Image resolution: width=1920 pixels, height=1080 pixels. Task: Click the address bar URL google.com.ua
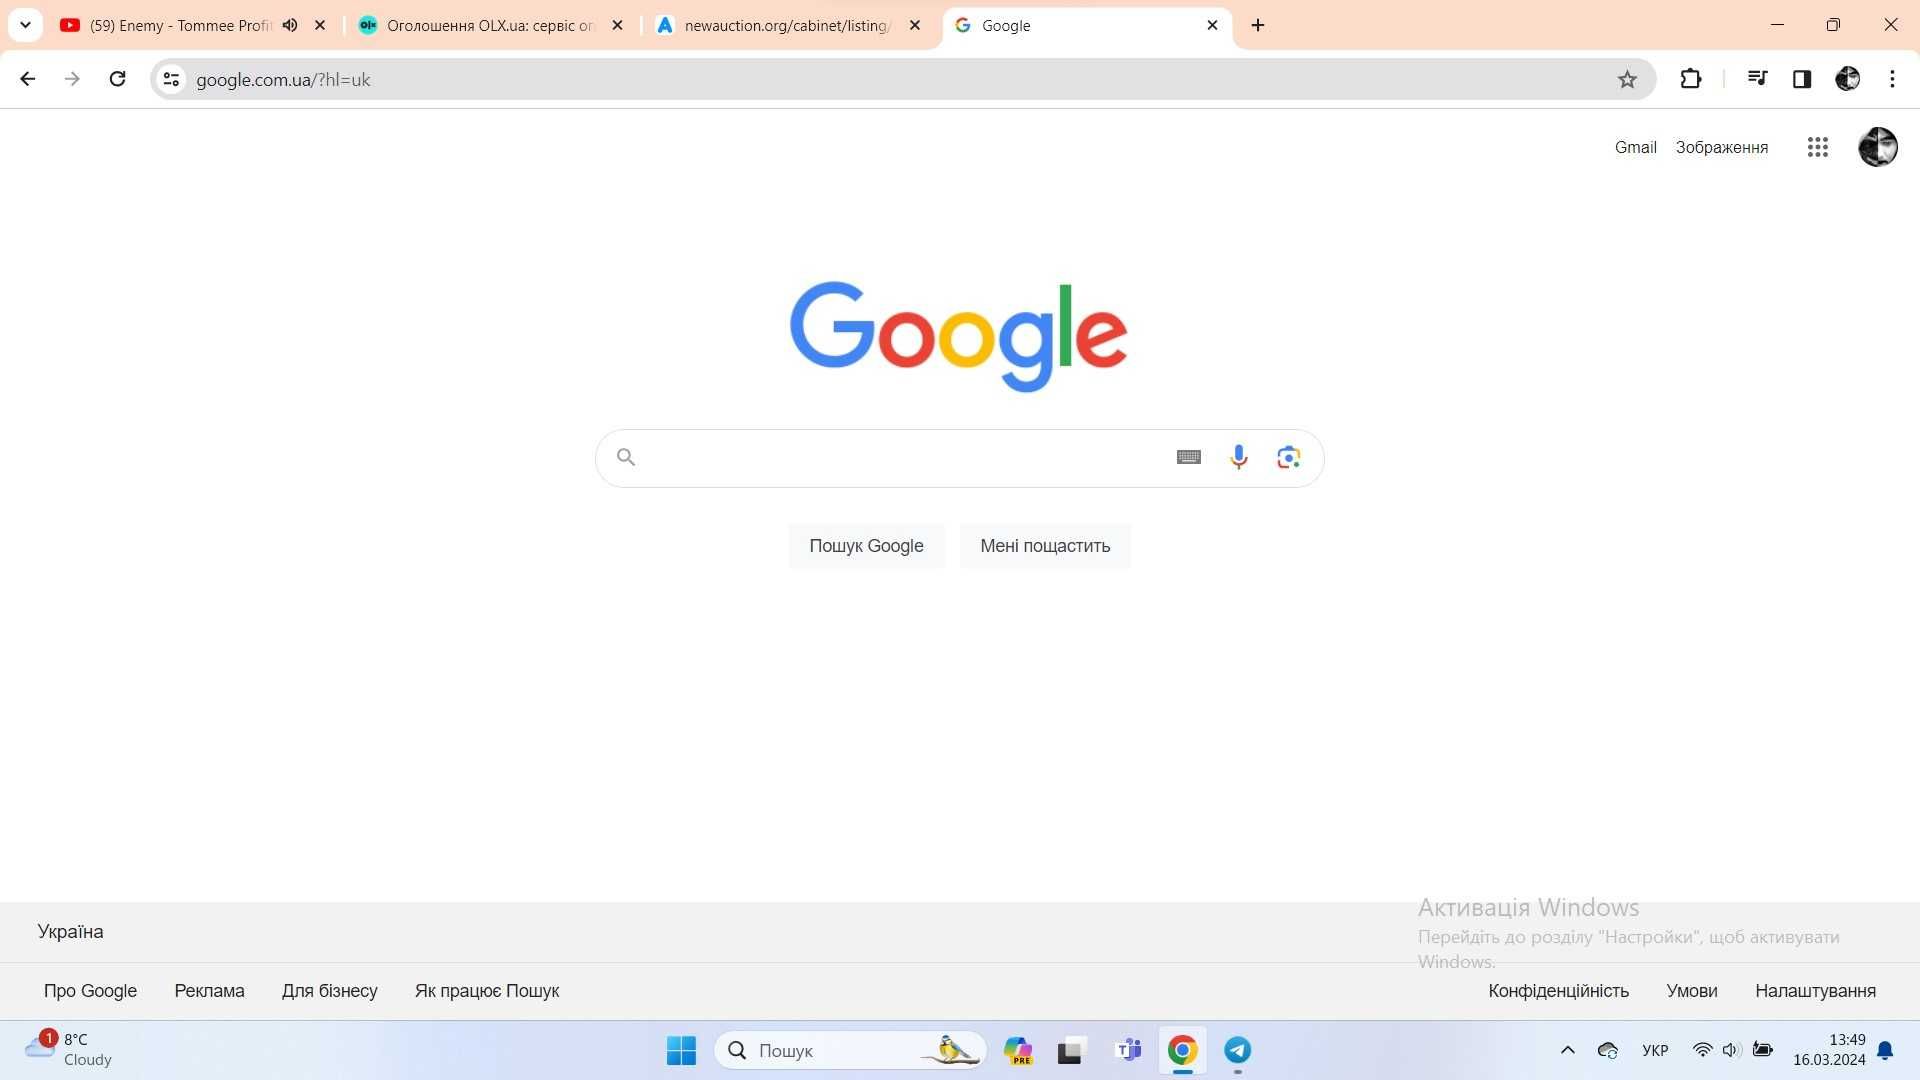[283, 80]
